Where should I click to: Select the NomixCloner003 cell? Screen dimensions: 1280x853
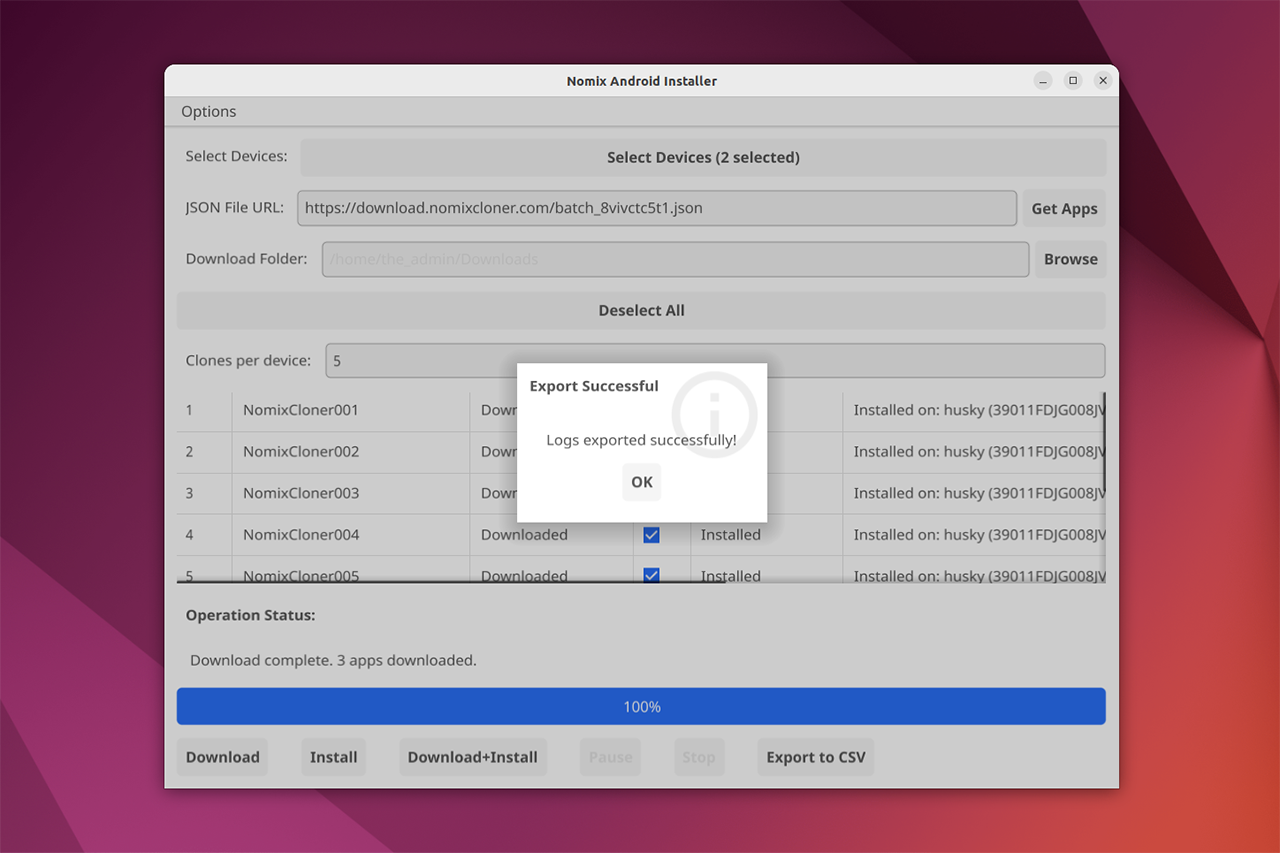pos(351,493)
